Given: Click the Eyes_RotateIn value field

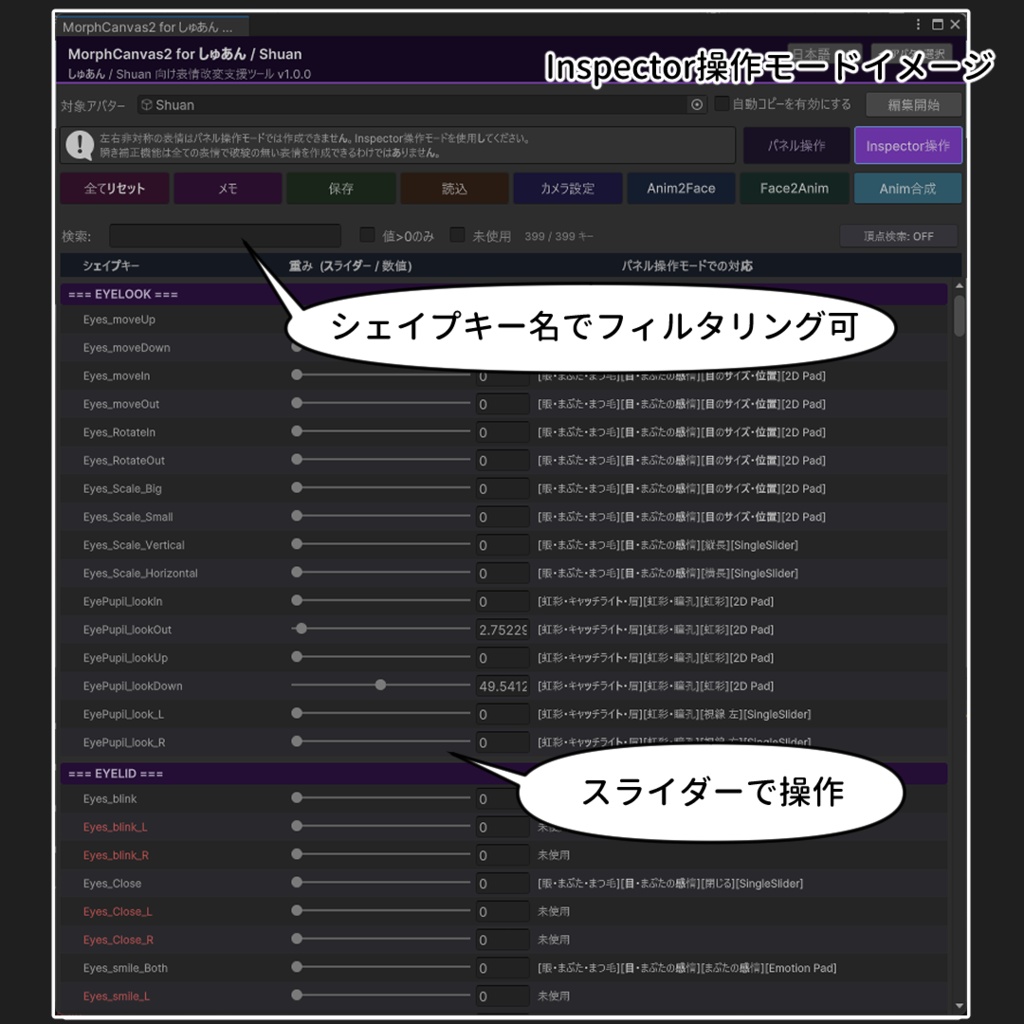Looking at the screenshot, I should (x=502, y=432).
